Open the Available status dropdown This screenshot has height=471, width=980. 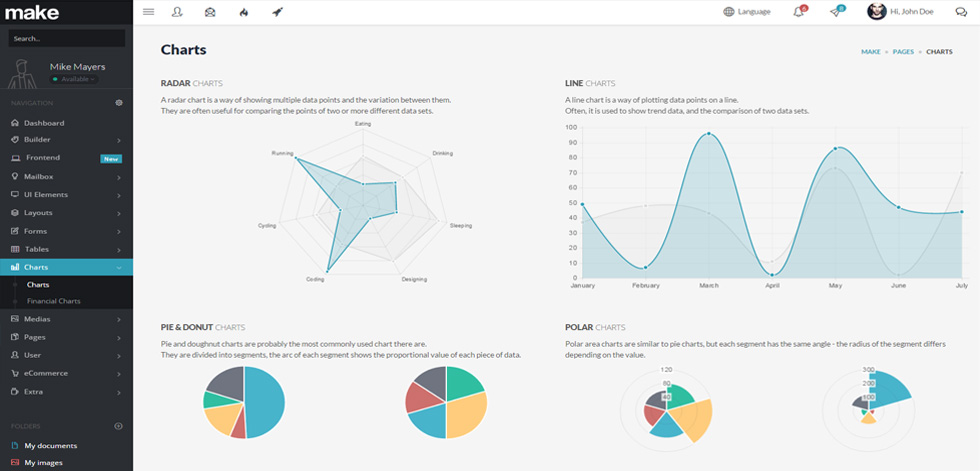74,79
